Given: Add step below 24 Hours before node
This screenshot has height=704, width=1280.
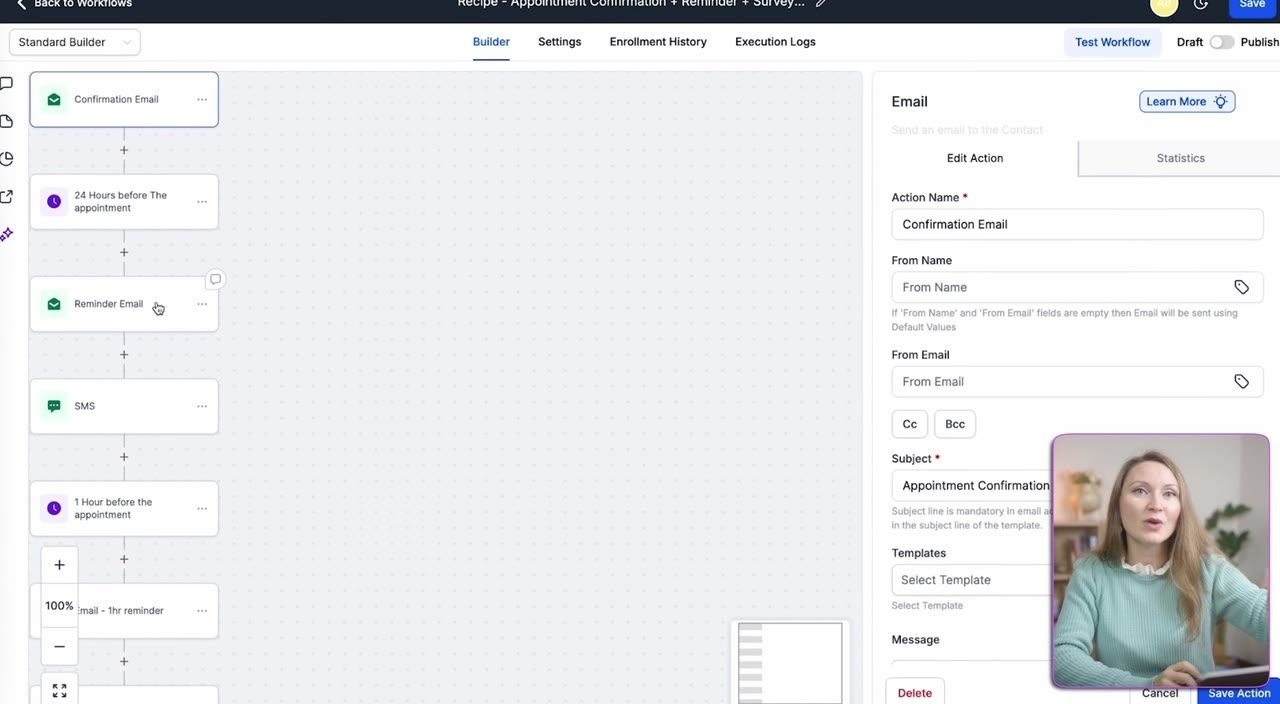Looking at the screenshot, I should click(124, 252).
